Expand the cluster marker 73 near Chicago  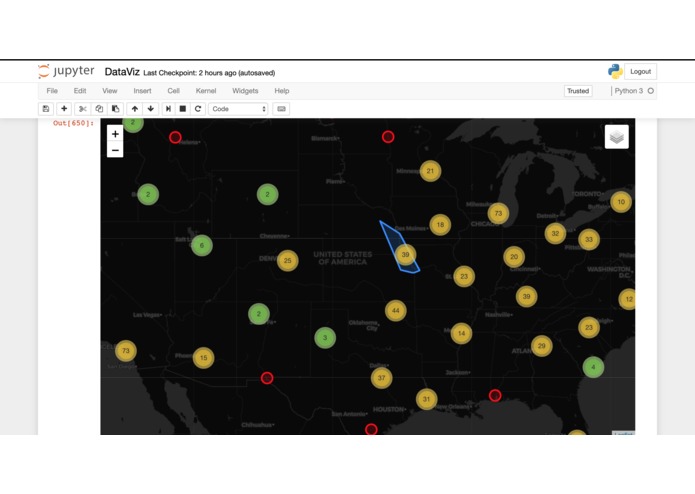498,213
